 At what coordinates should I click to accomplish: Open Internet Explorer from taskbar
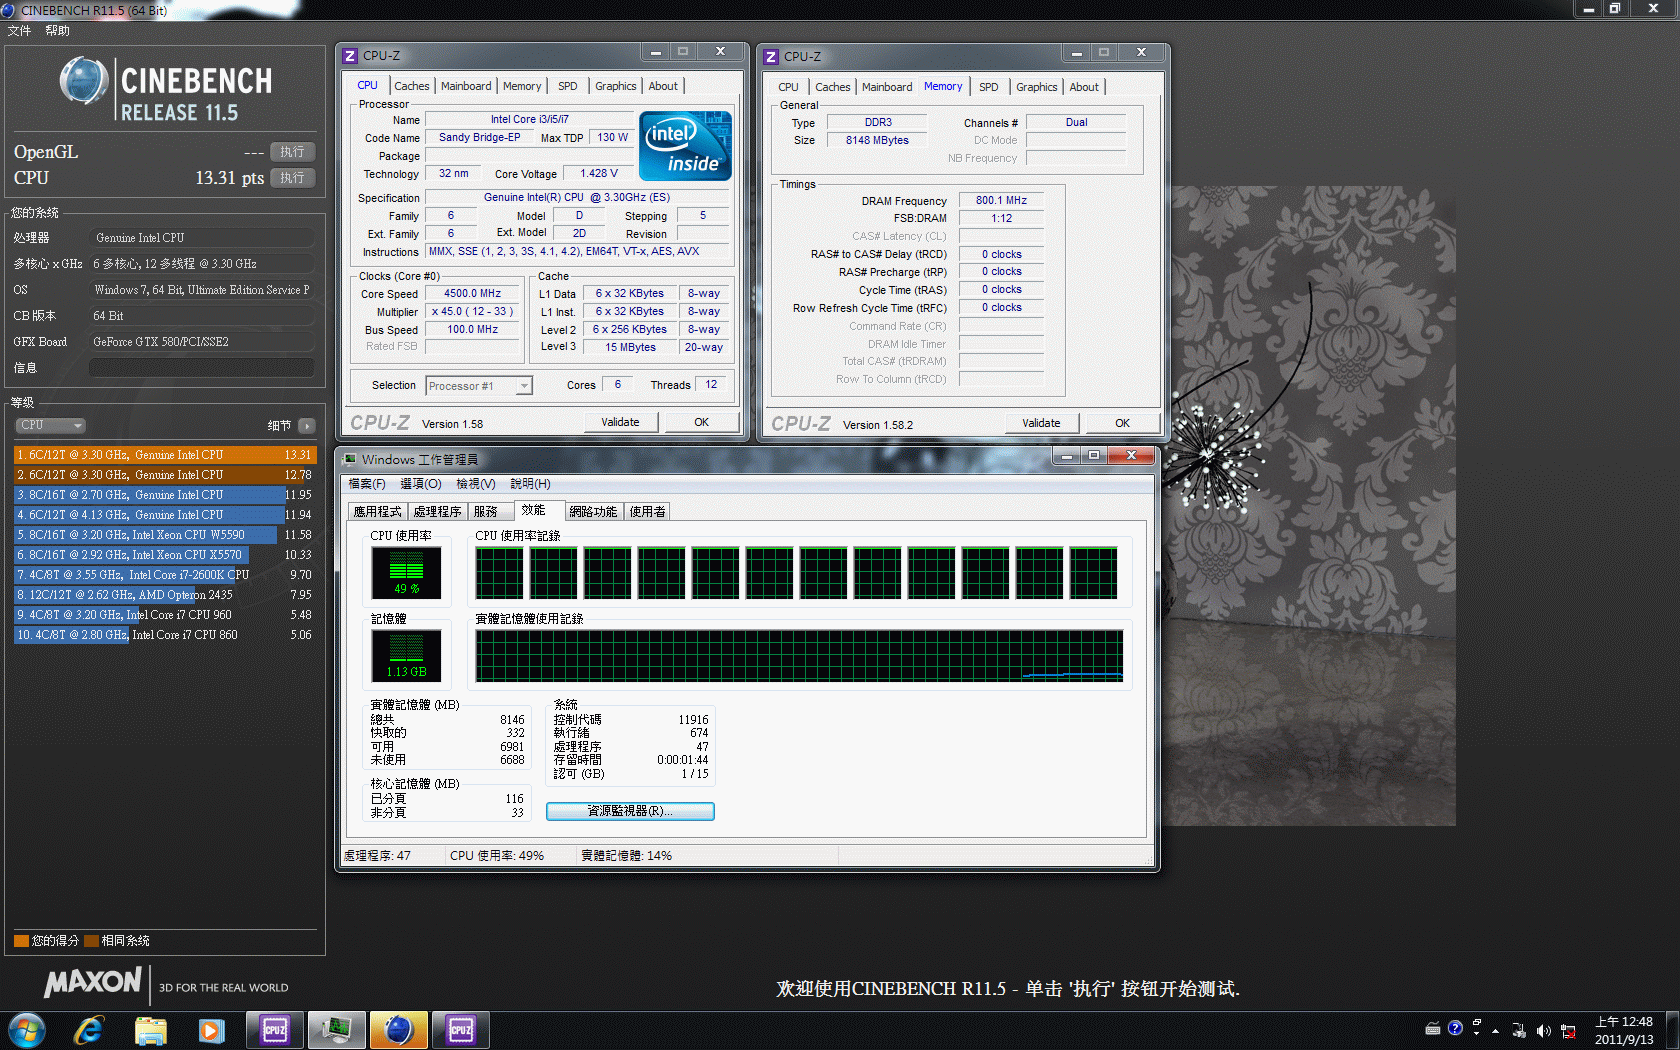point(89,1030)
